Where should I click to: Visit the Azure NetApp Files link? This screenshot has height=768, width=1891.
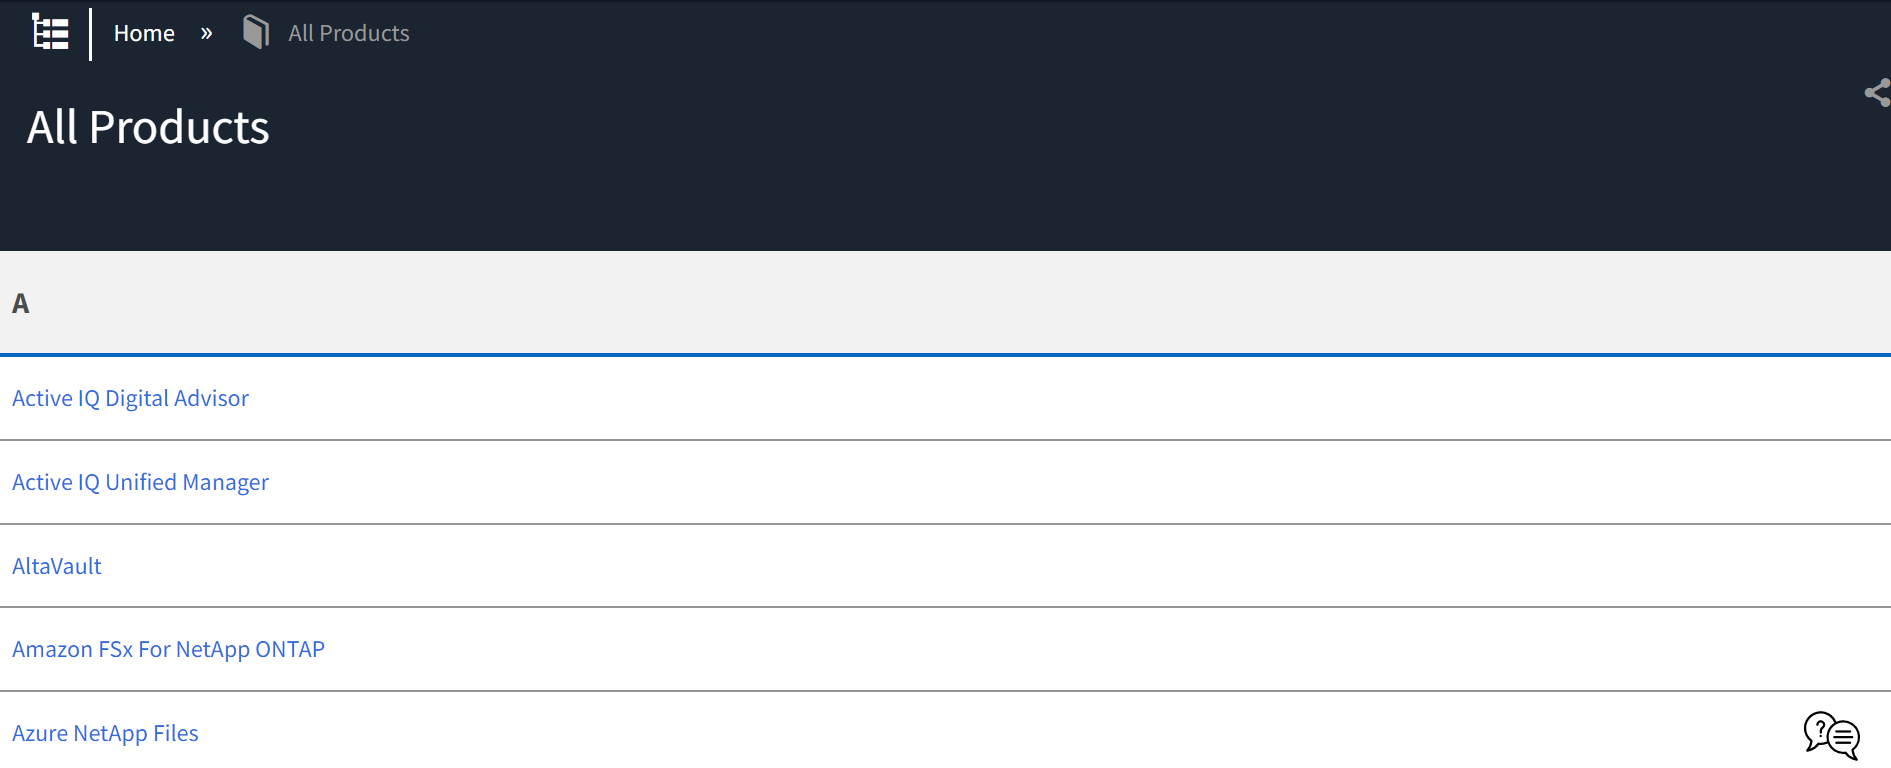[x=105, y=733]
